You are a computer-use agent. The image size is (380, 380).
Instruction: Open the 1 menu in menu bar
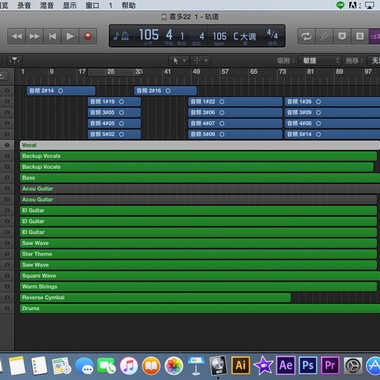tap(110, 5)
